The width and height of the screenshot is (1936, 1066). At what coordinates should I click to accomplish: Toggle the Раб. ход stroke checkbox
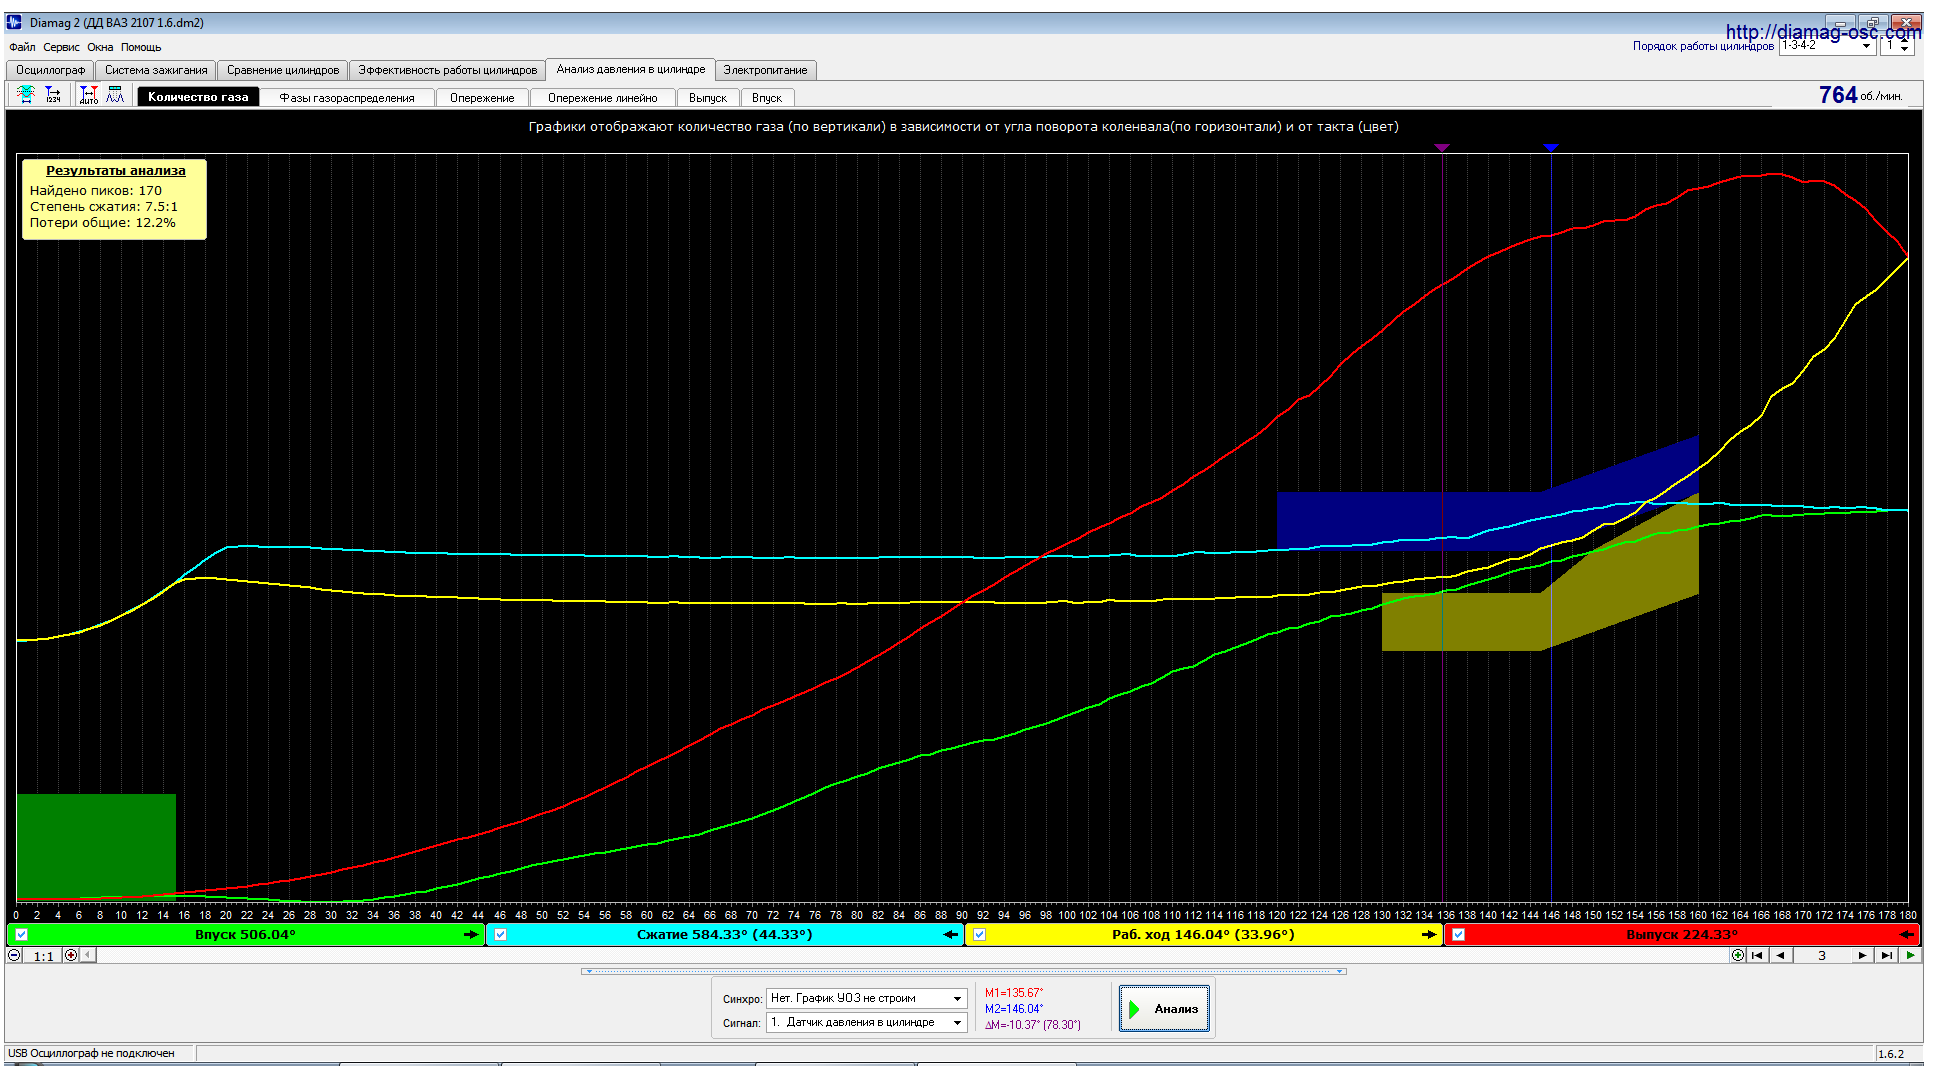click(980, 935)
